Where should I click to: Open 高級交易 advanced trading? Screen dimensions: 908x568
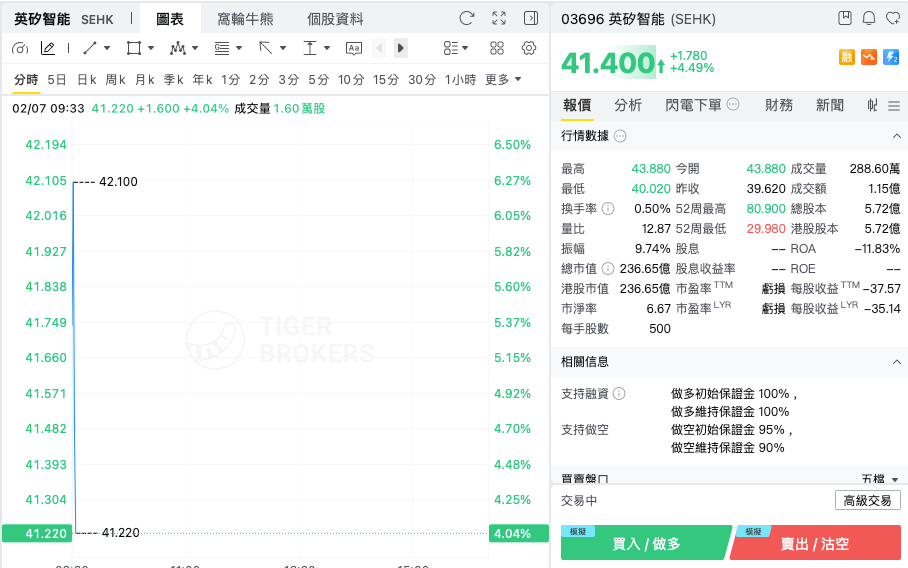coord(867,500)
